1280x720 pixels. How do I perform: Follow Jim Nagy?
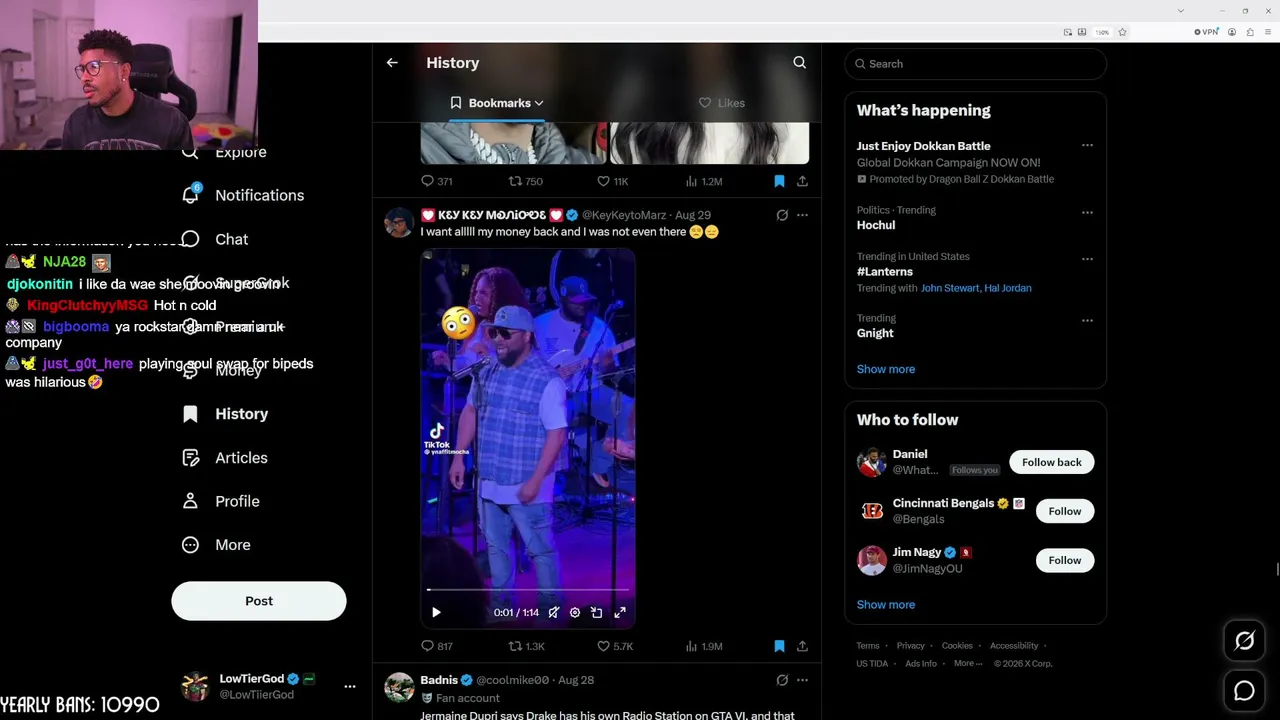(1065, 560)
